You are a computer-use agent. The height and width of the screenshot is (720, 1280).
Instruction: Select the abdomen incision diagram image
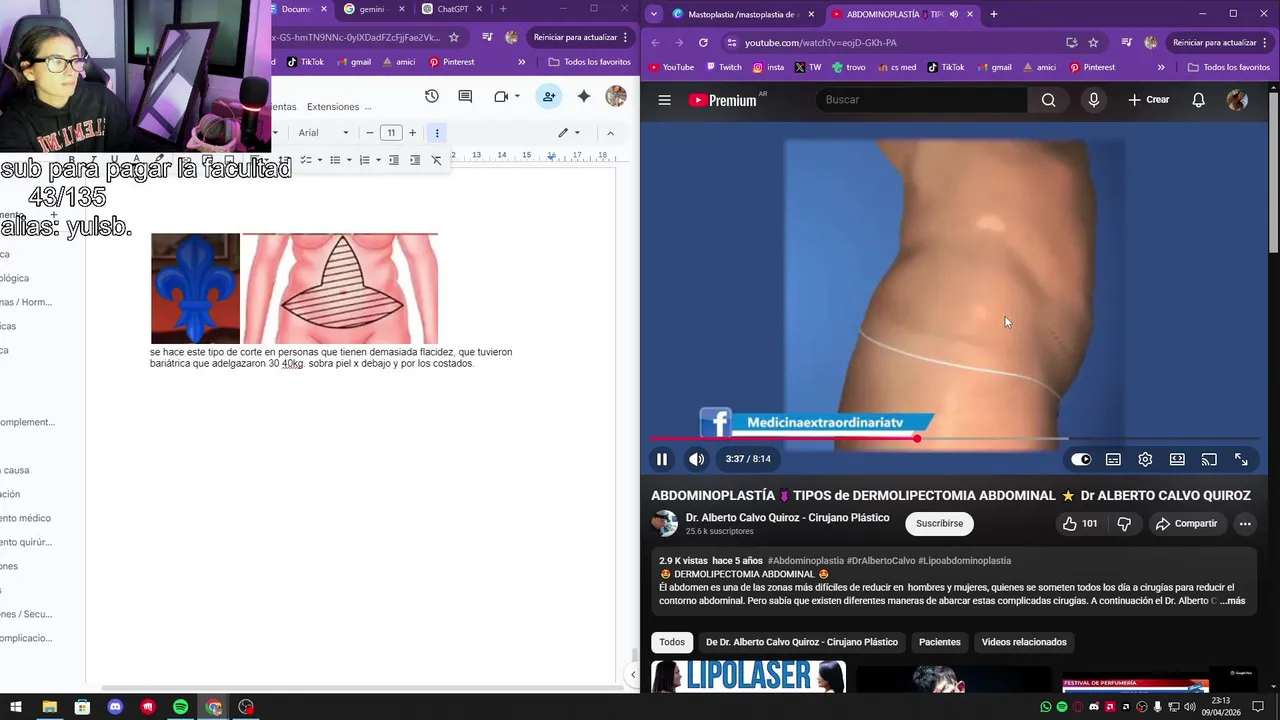click(340, 288)
